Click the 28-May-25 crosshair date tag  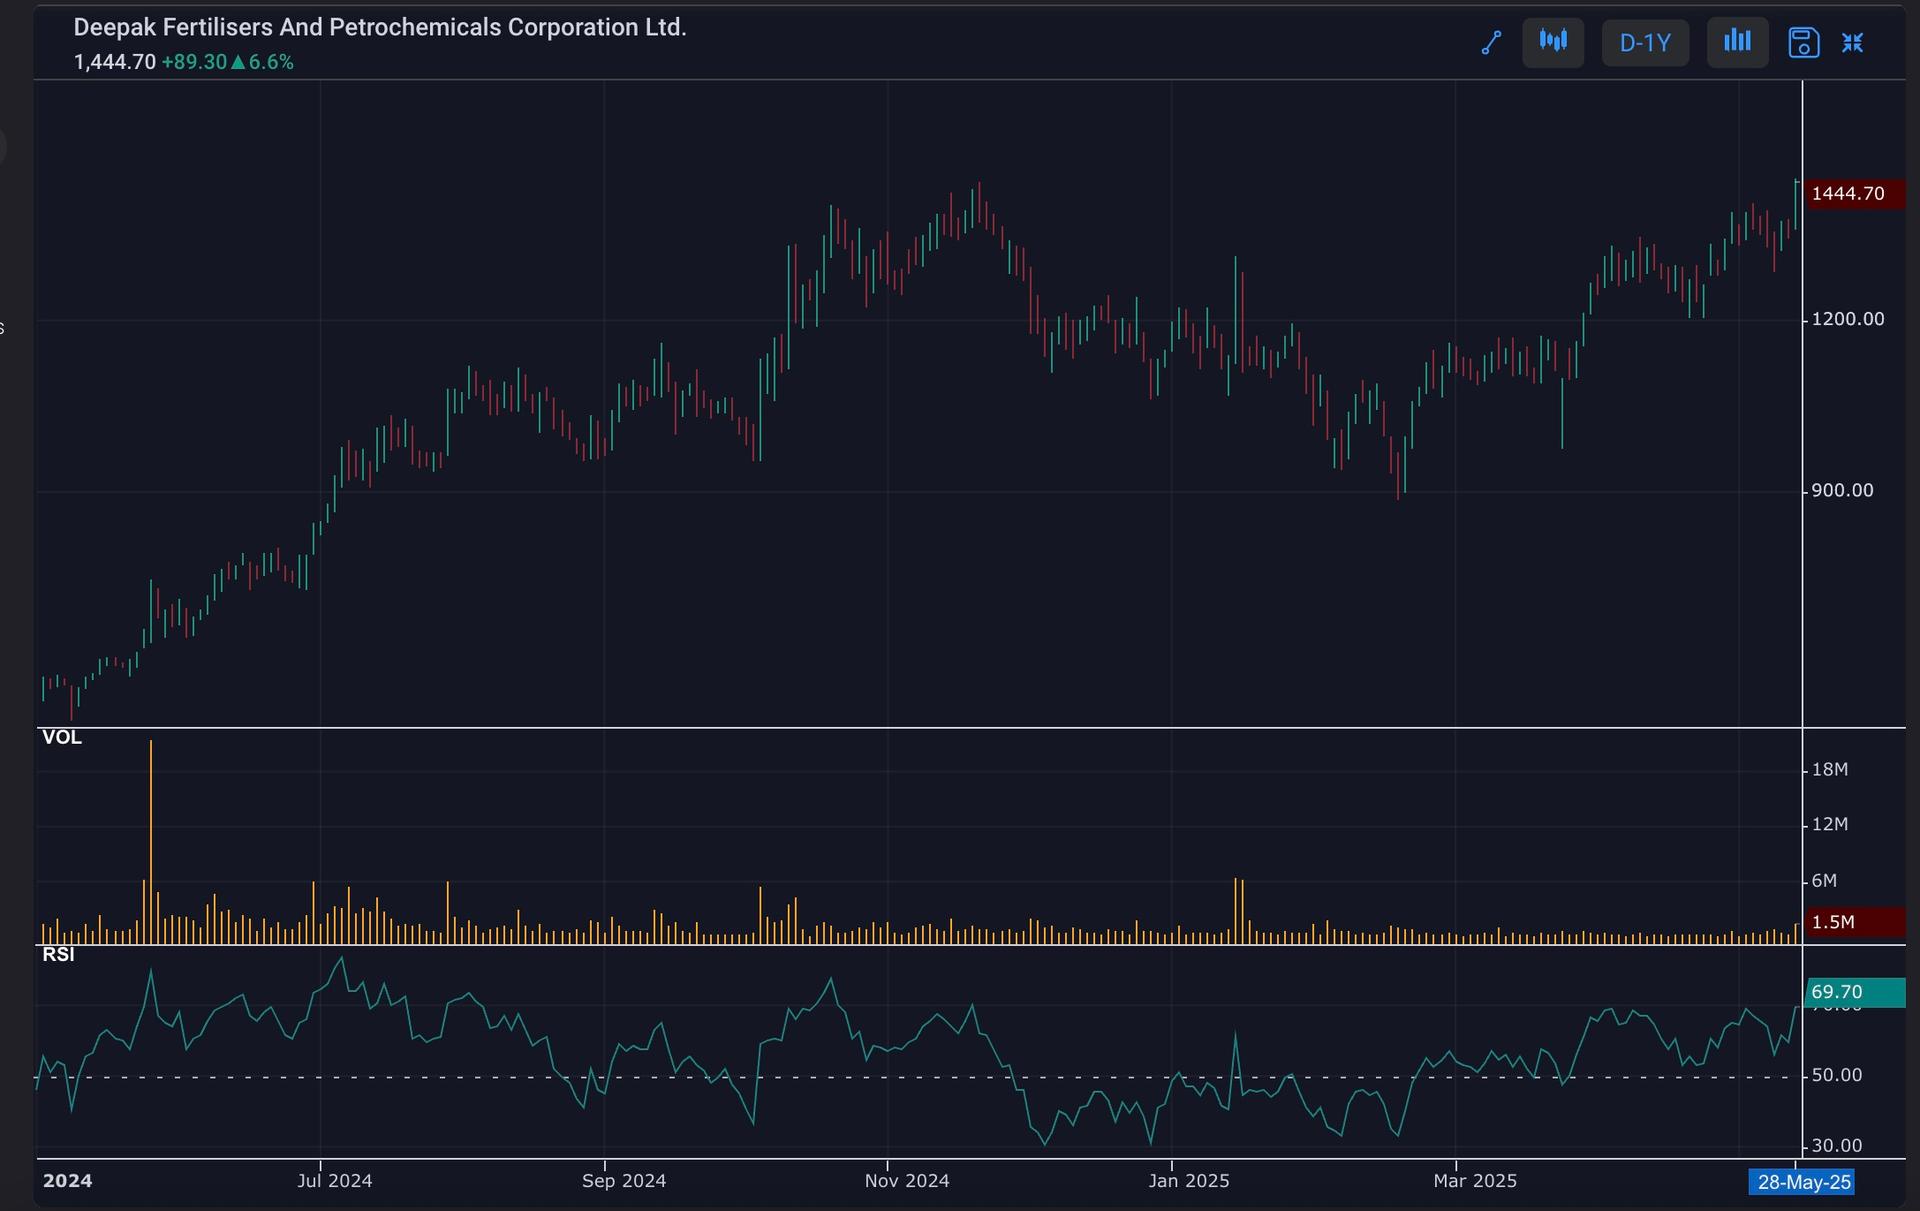click(1804, 1182)
